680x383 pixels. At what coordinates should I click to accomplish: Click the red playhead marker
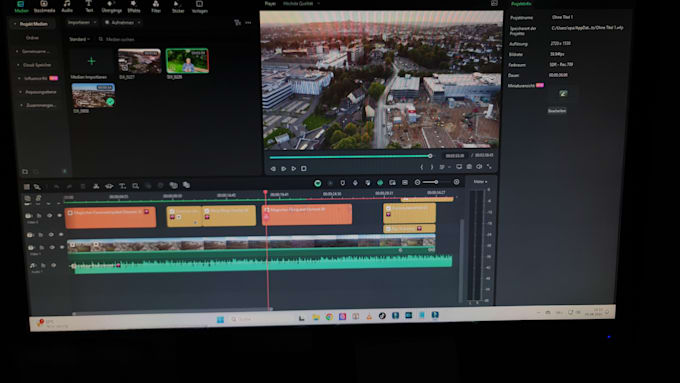point(265,192)
